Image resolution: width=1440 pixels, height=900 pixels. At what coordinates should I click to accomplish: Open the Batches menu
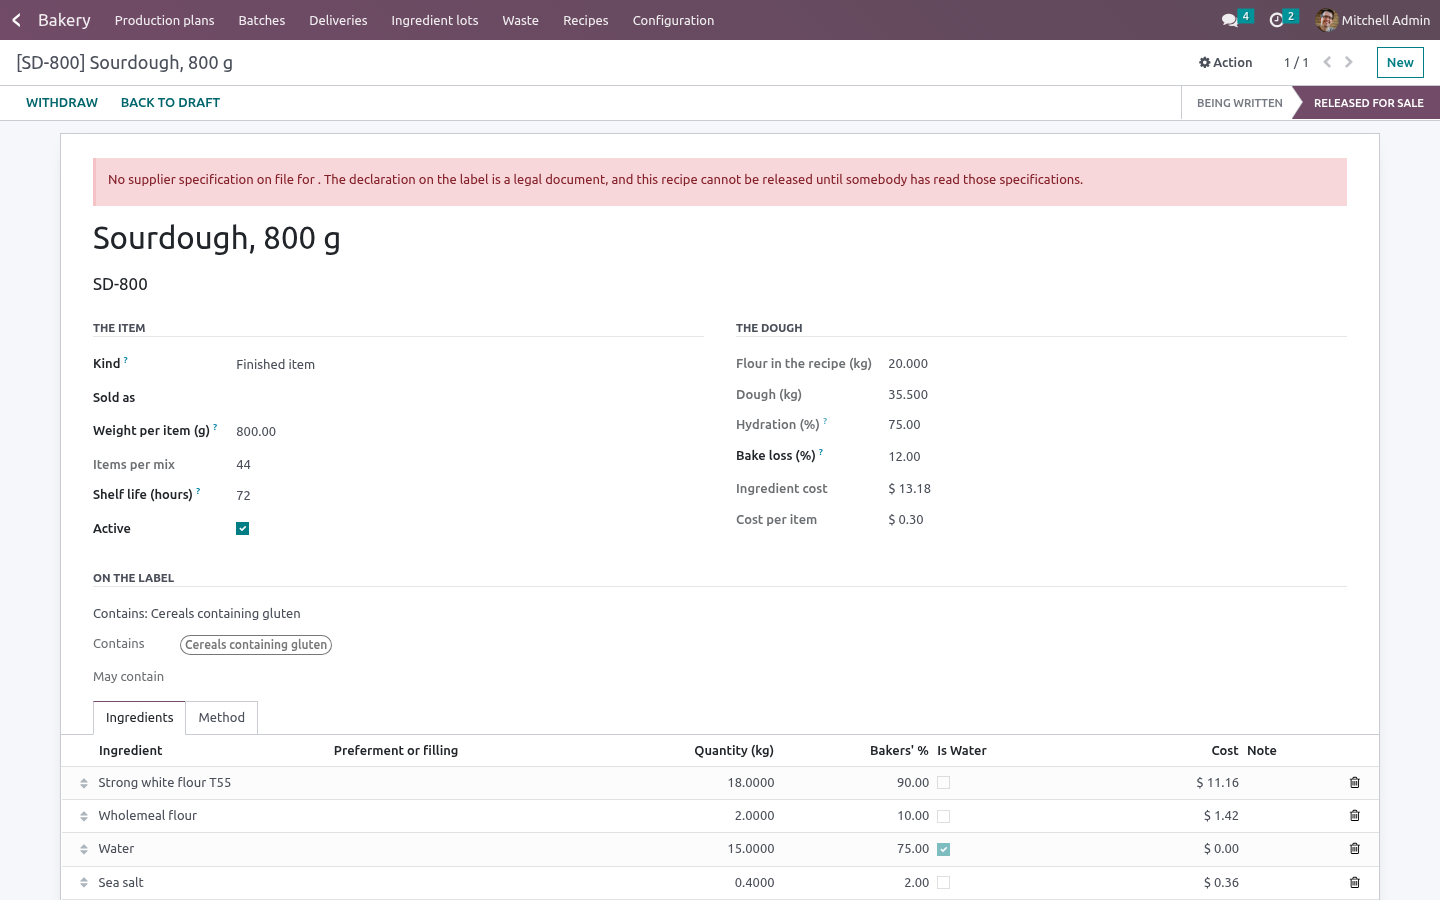(262, 20)
